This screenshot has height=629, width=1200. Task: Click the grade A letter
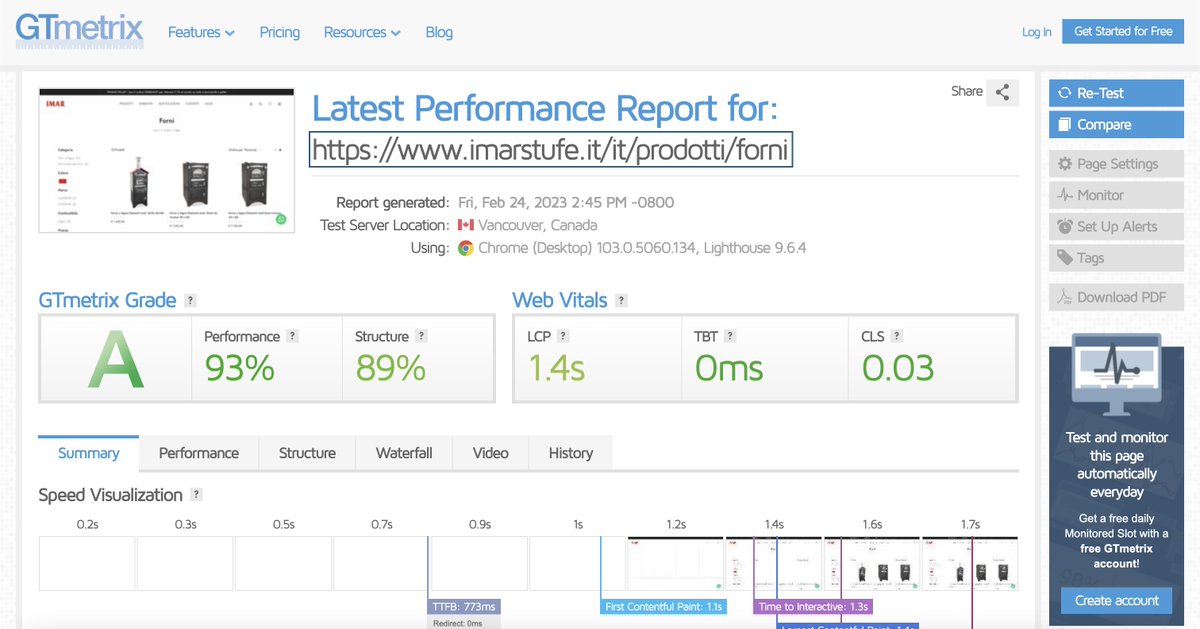click(116, 360)
